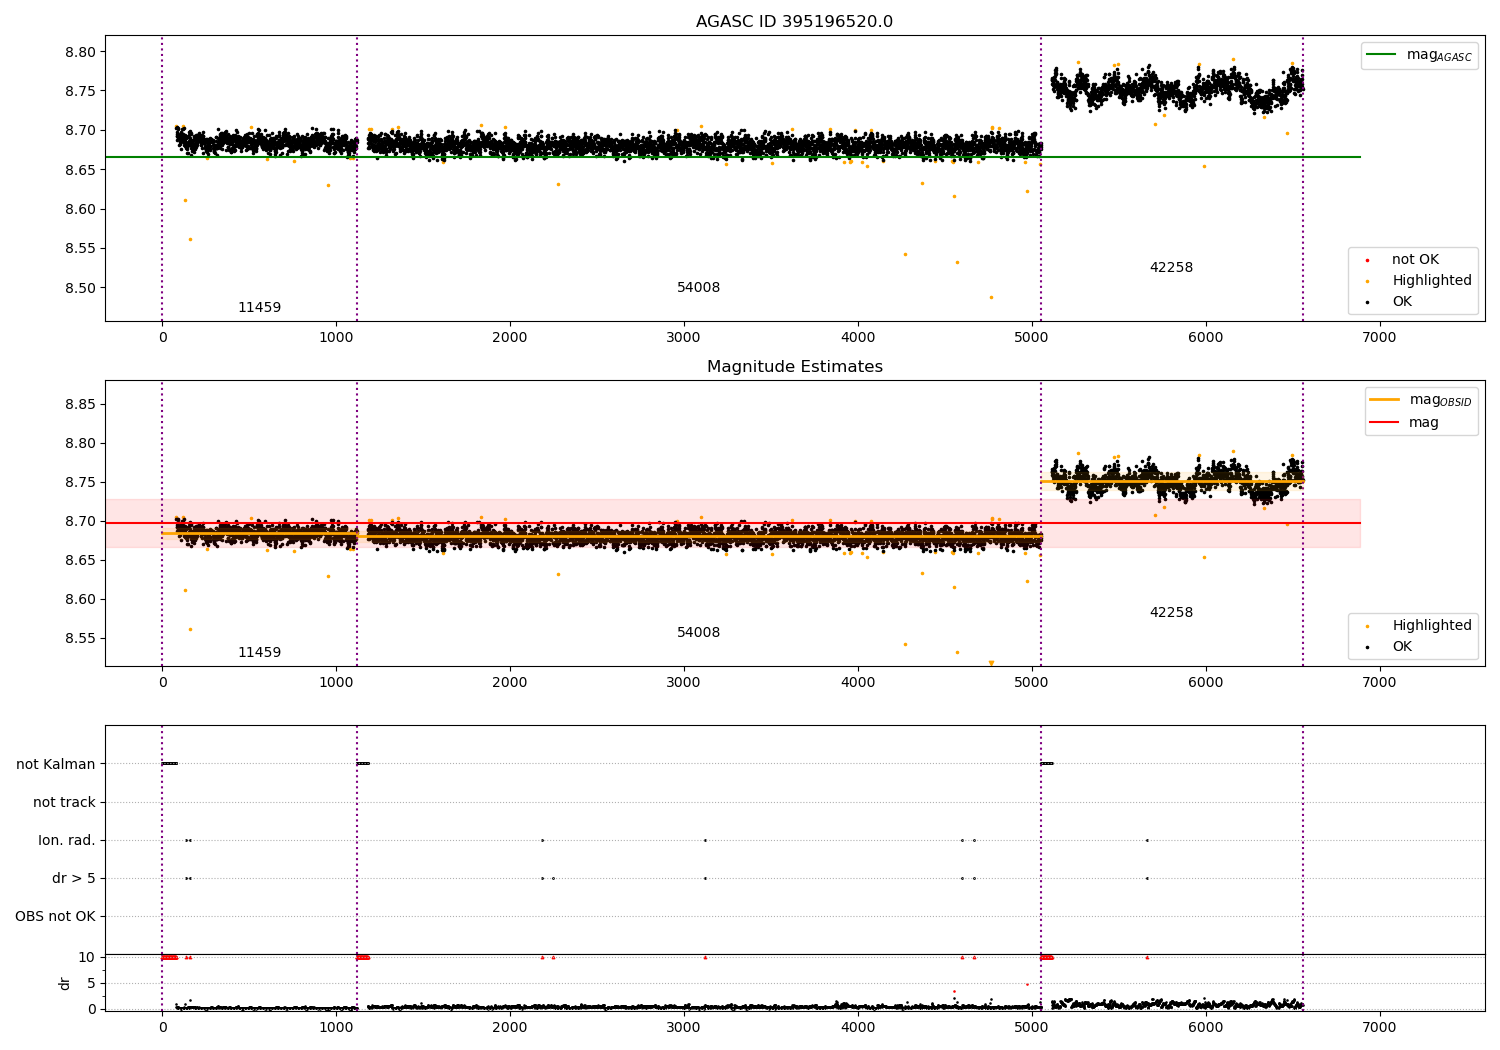Click the "54008" label in the Magnitude Estimates plot

(698, 633)
